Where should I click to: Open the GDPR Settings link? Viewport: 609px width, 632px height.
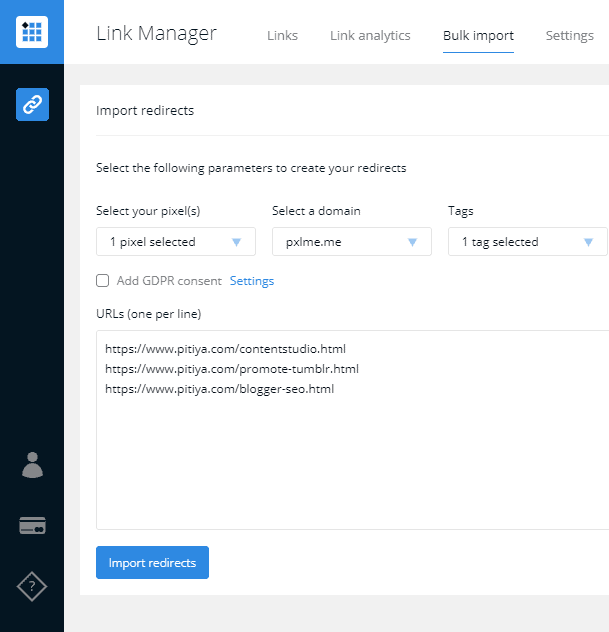click(252, 281)
